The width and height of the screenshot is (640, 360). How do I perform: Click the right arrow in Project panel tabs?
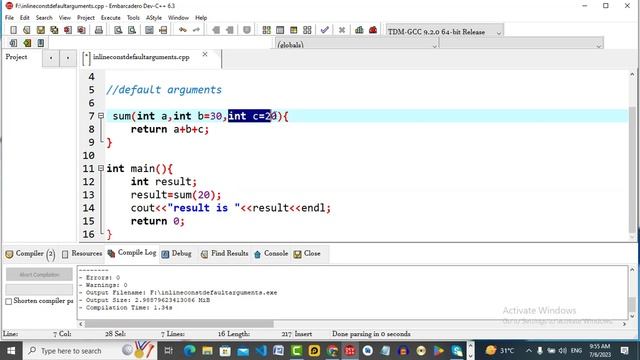tap(68, 58)
